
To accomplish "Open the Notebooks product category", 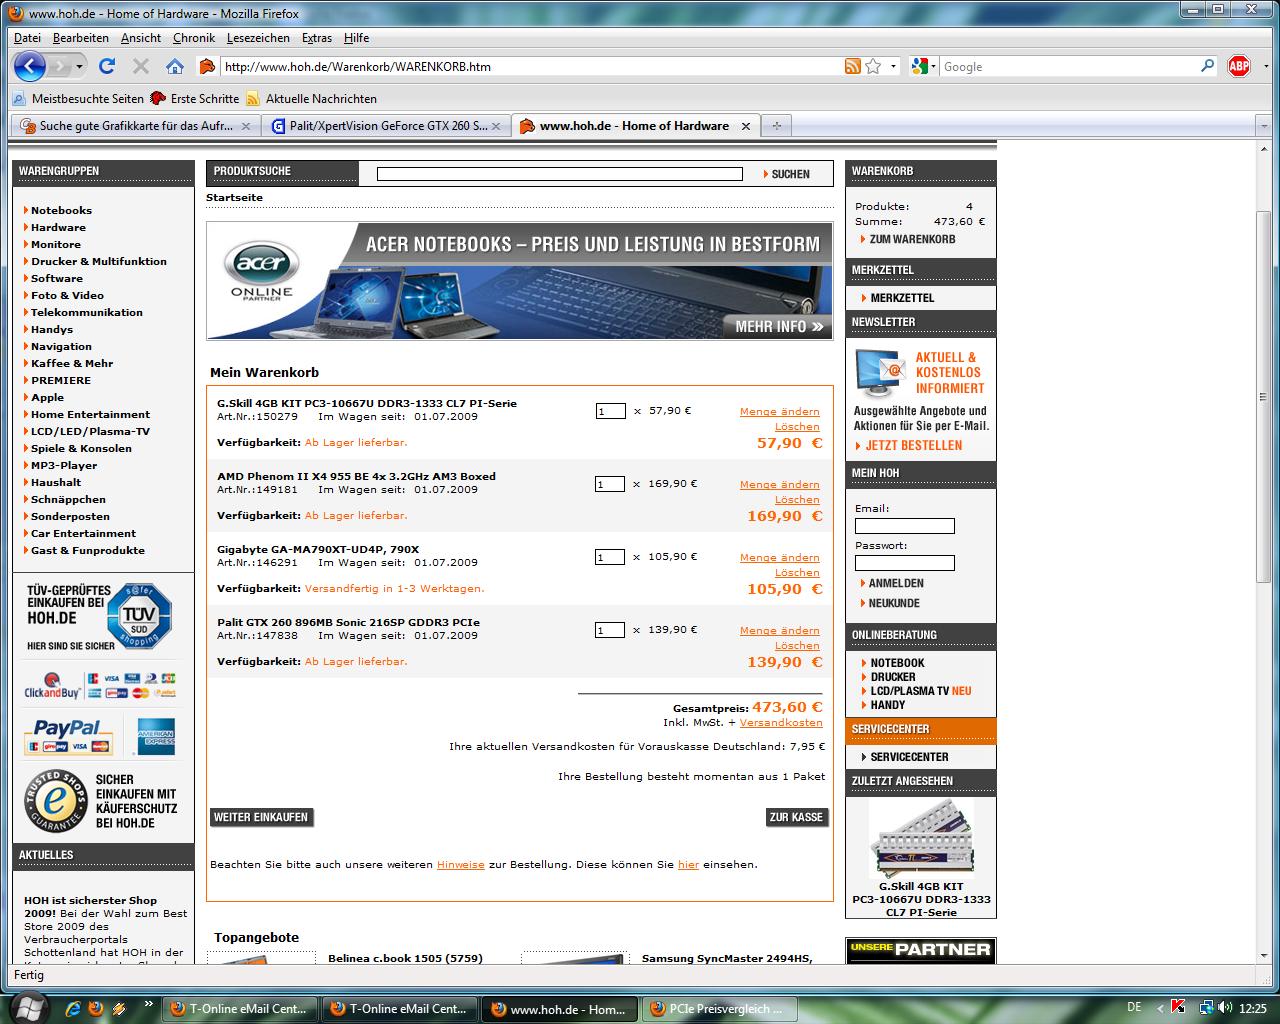I will [x=61, y=211].
